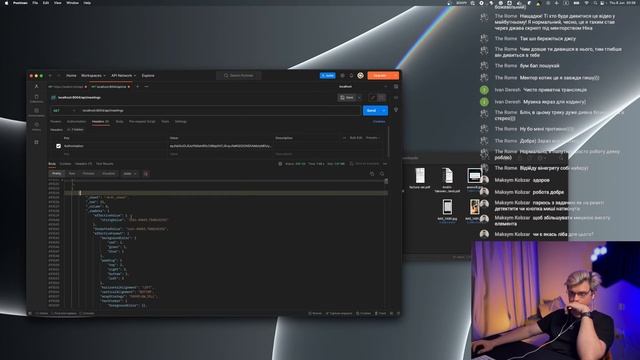This screenshot has width=640, height=360.
Task: Uncheck the Authorization header checkbox
Action: [58, 146]
